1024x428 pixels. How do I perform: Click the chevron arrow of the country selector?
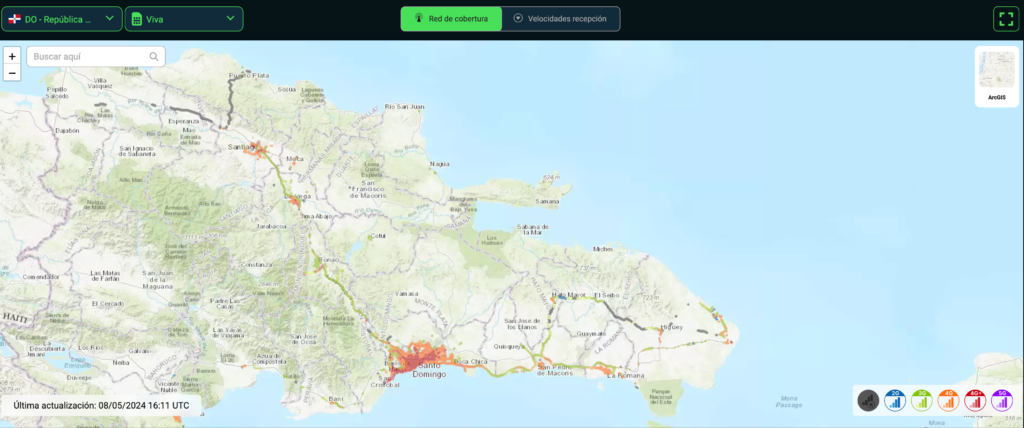click(x=109, y=18)
